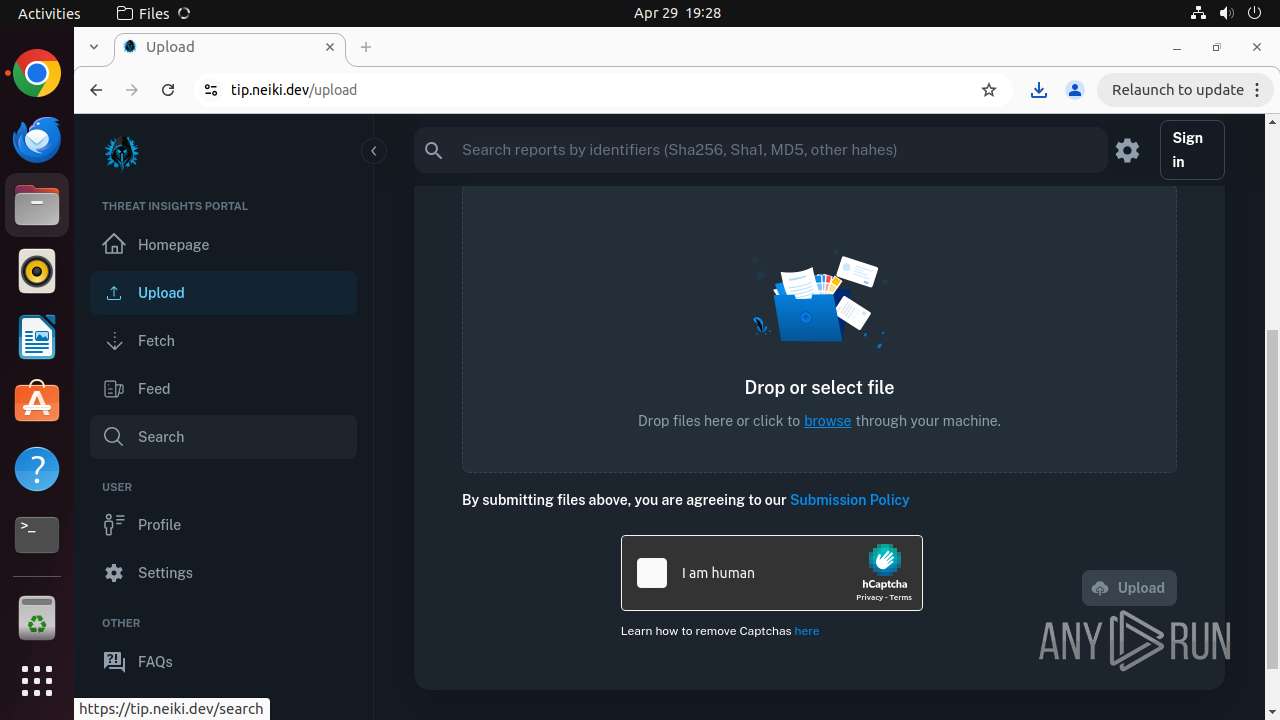Open the tab search dropdown arrow
The image size is (1280, 720).
[x=94, y=47]
